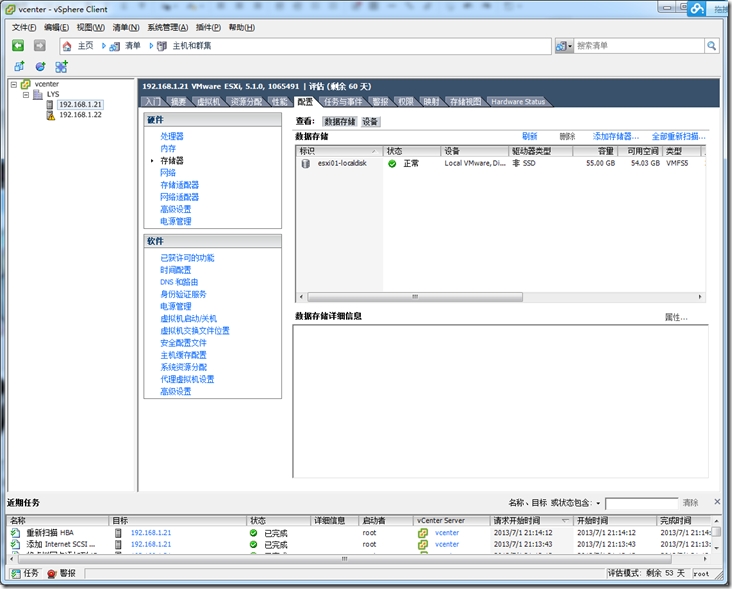The image size is (732, 589).
Task: Click the esxi01-localdisk datastore name
Action: (x=342, y=163)
